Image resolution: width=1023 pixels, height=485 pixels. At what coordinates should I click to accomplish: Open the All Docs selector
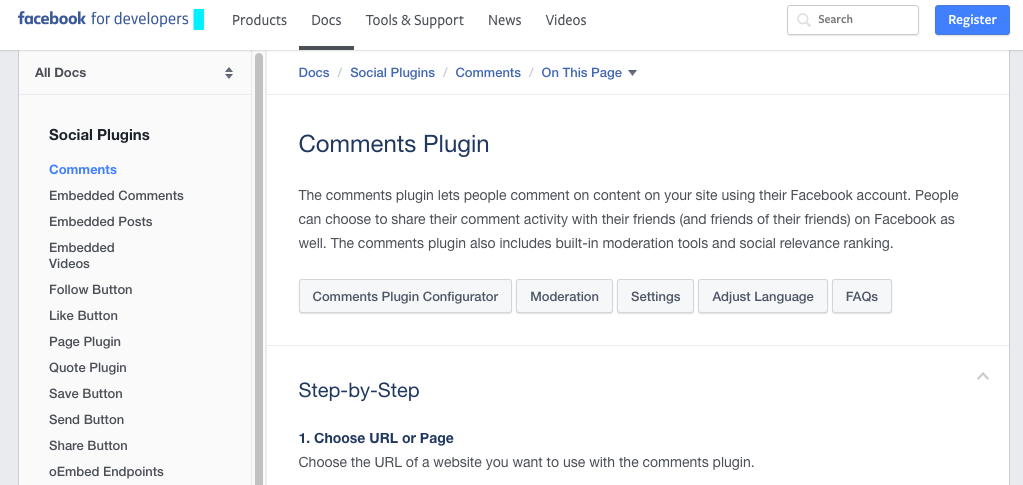tap(134, 72)
